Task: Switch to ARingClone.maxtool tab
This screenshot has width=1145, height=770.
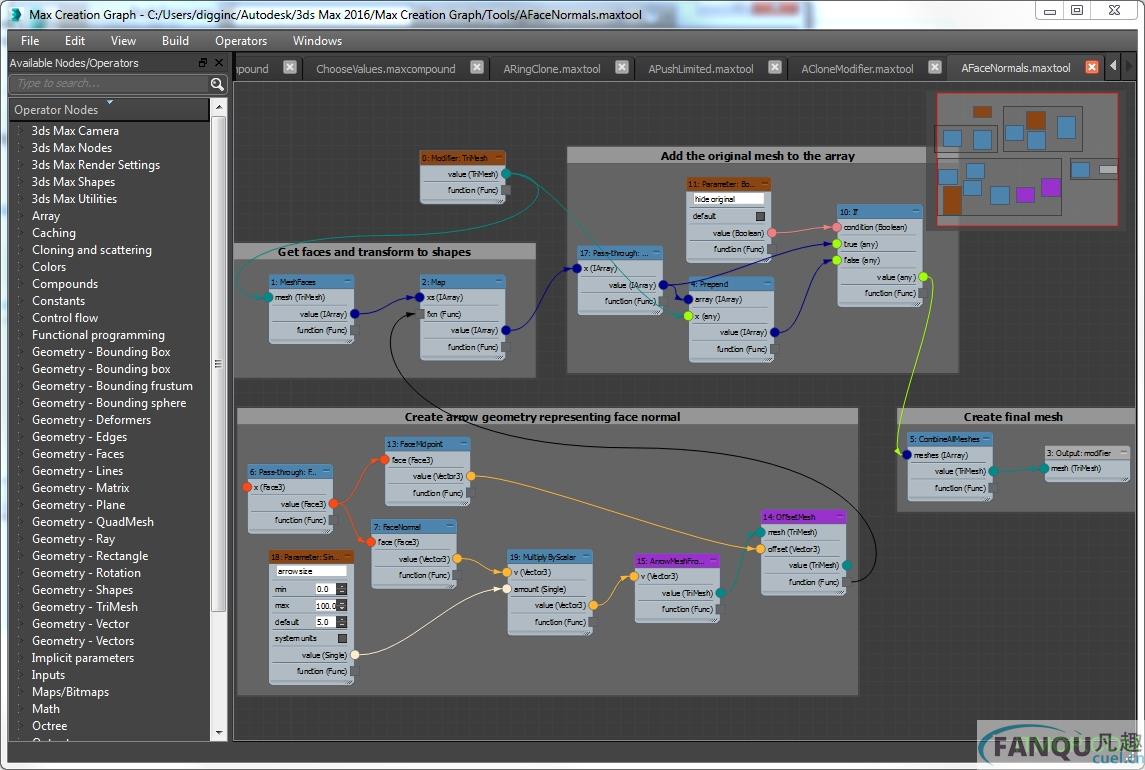Action: point(551,69)
